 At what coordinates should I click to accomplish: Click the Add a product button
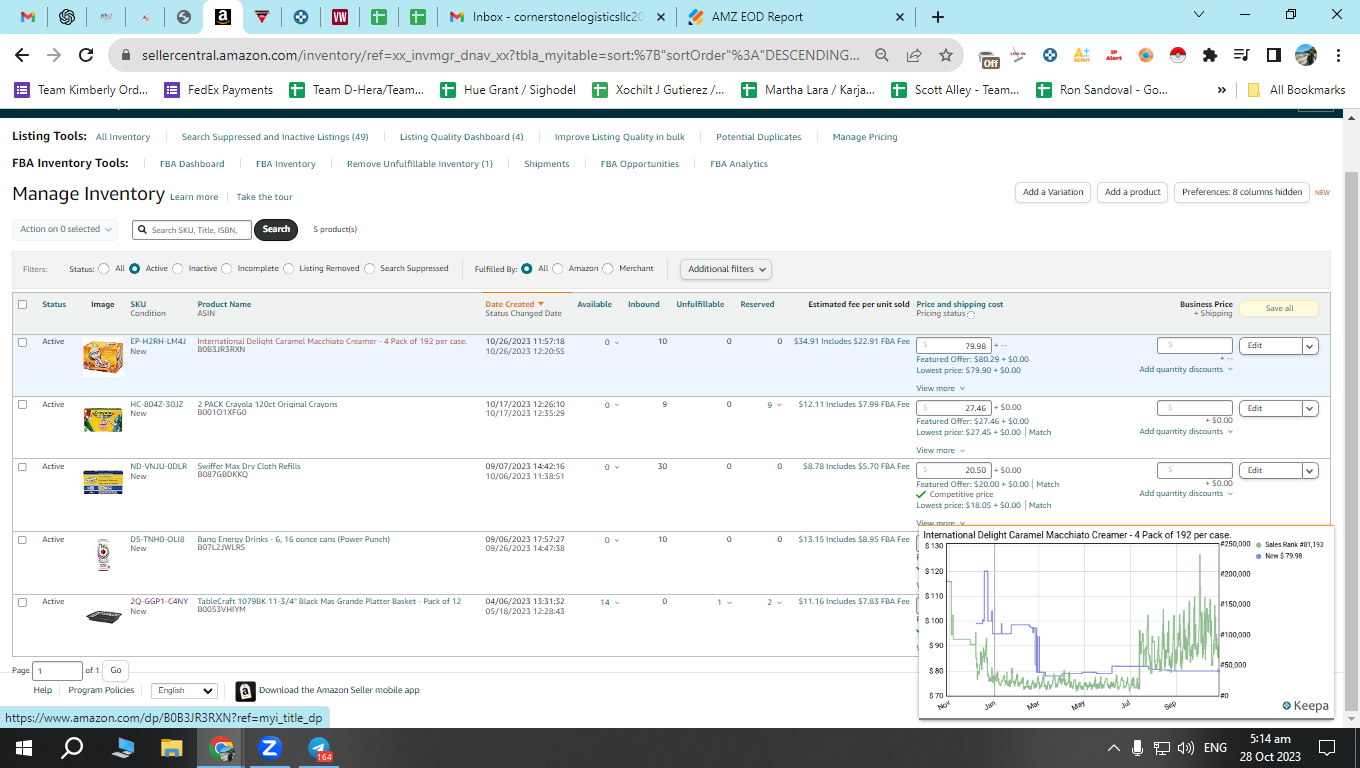click(x=1133, y=192)
